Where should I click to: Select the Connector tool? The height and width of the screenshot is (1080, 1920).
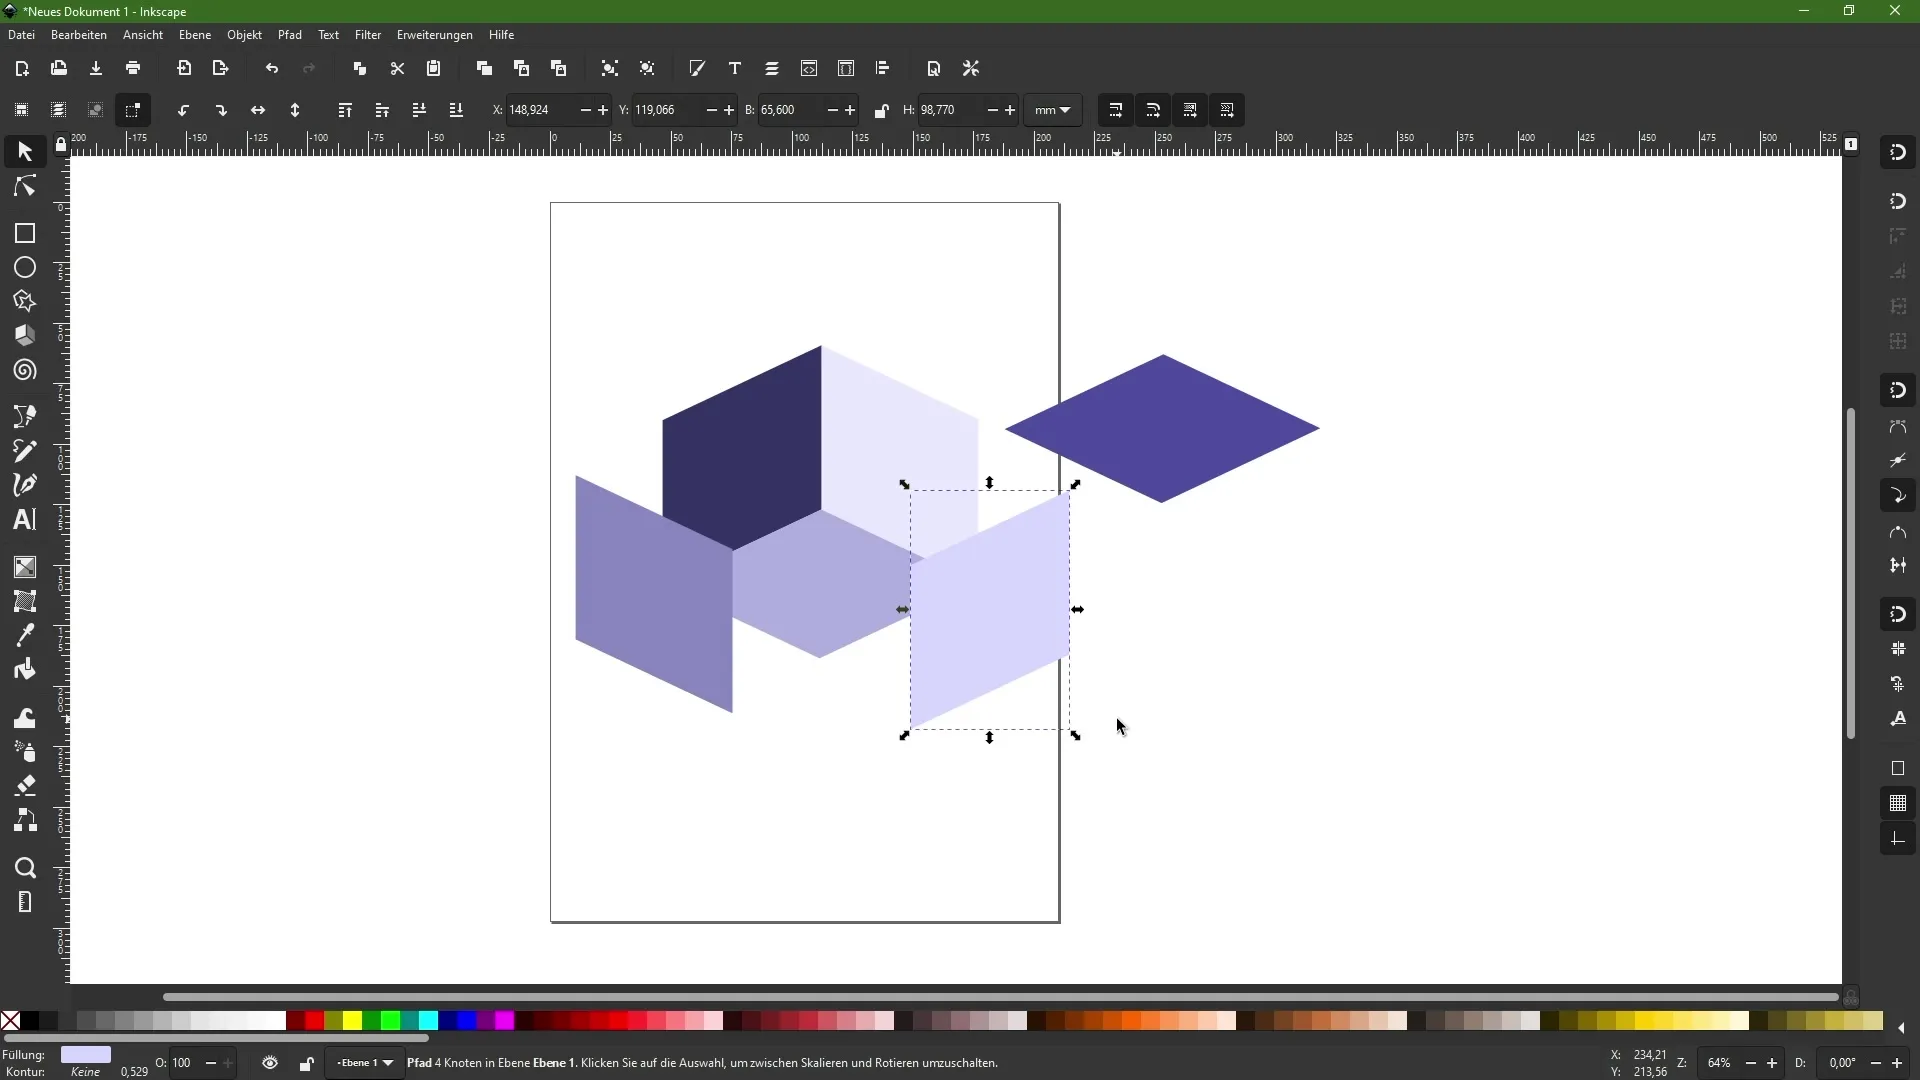tap(25, 821)
